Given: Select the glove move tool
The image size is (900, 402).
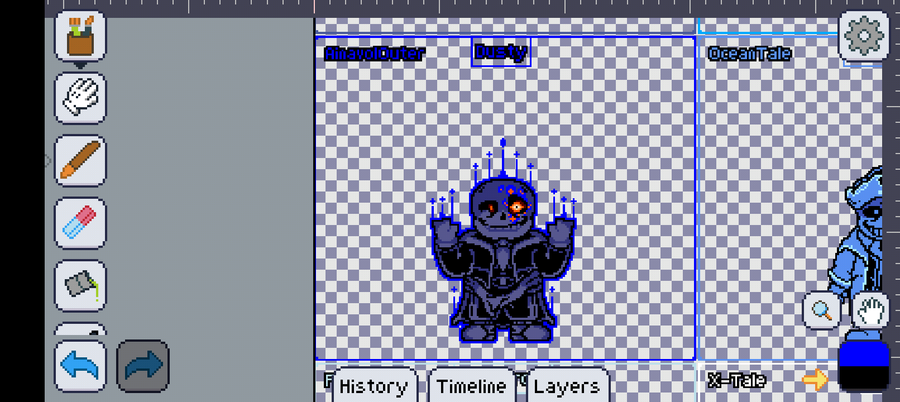Looking at the screenshot, I should click(80, 98).
